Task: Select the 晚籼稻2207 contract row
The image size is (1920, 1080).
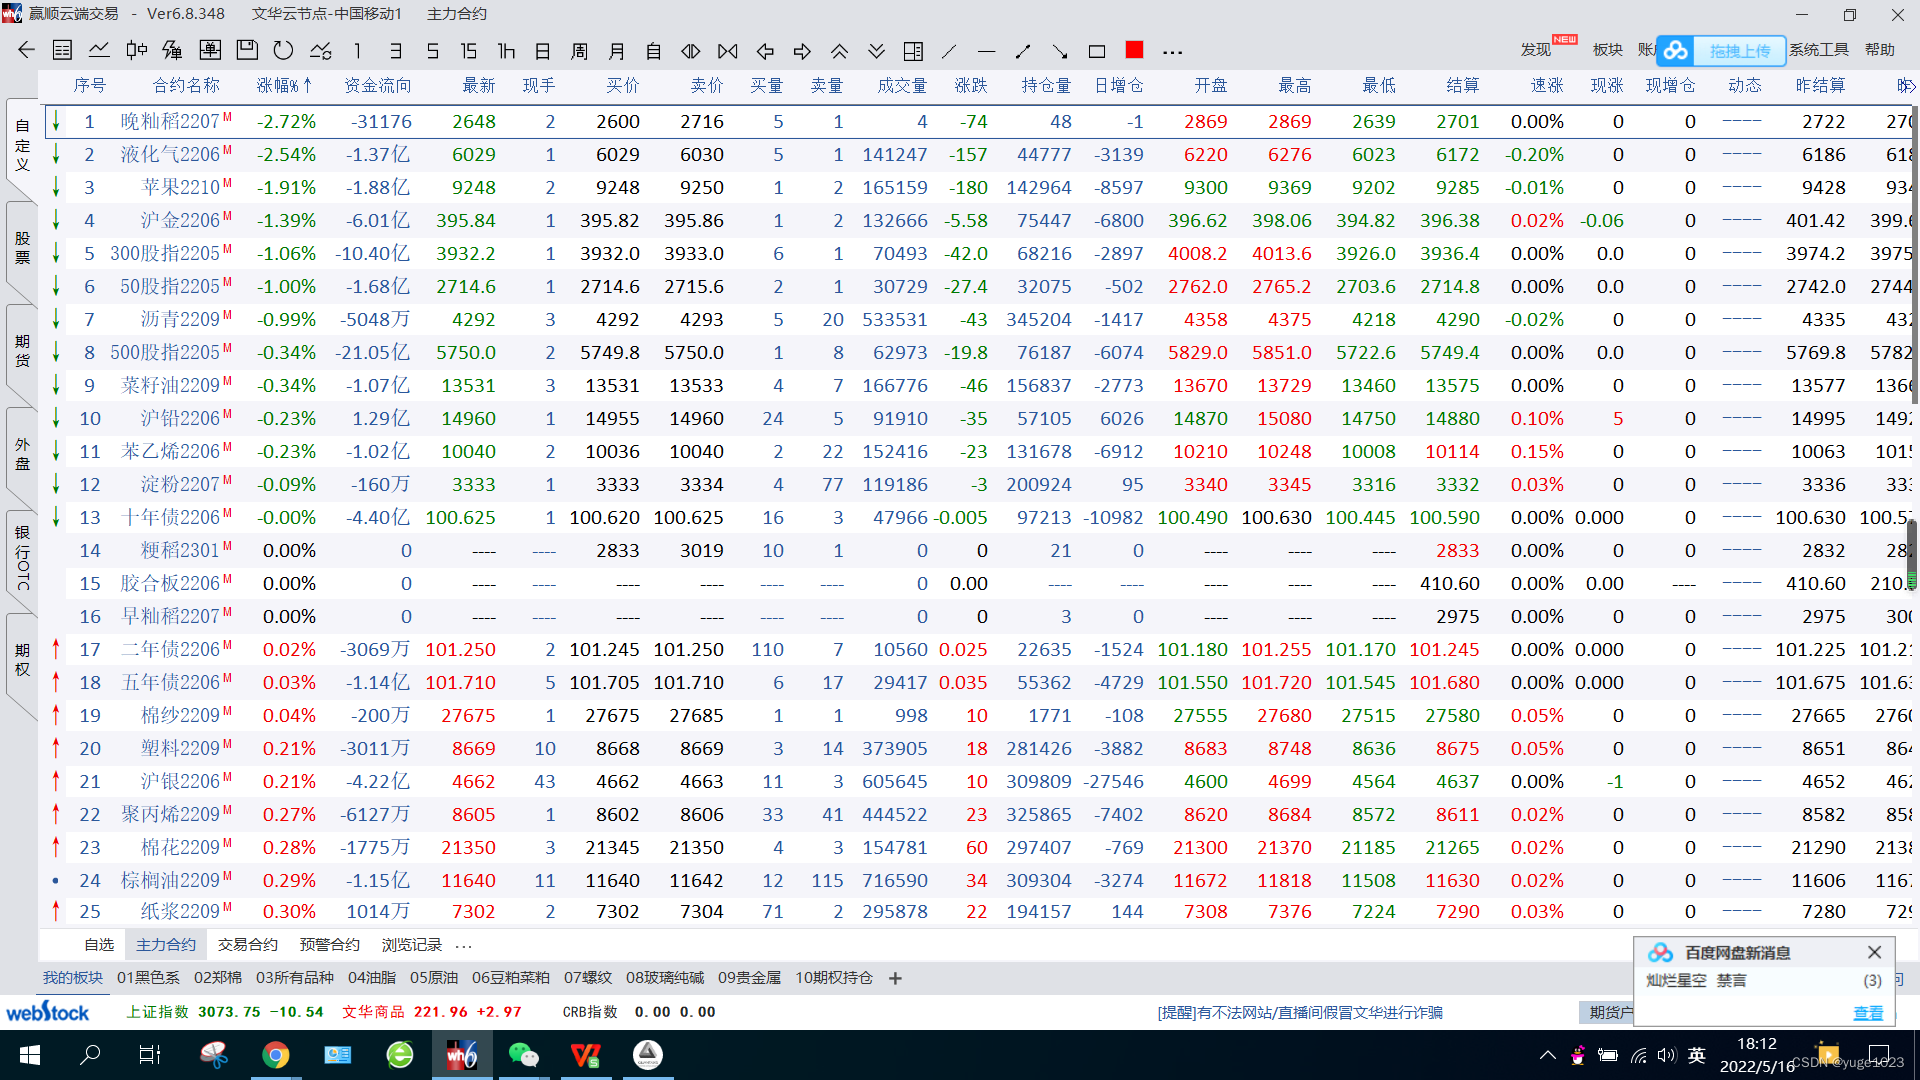Action: point(979,122)
